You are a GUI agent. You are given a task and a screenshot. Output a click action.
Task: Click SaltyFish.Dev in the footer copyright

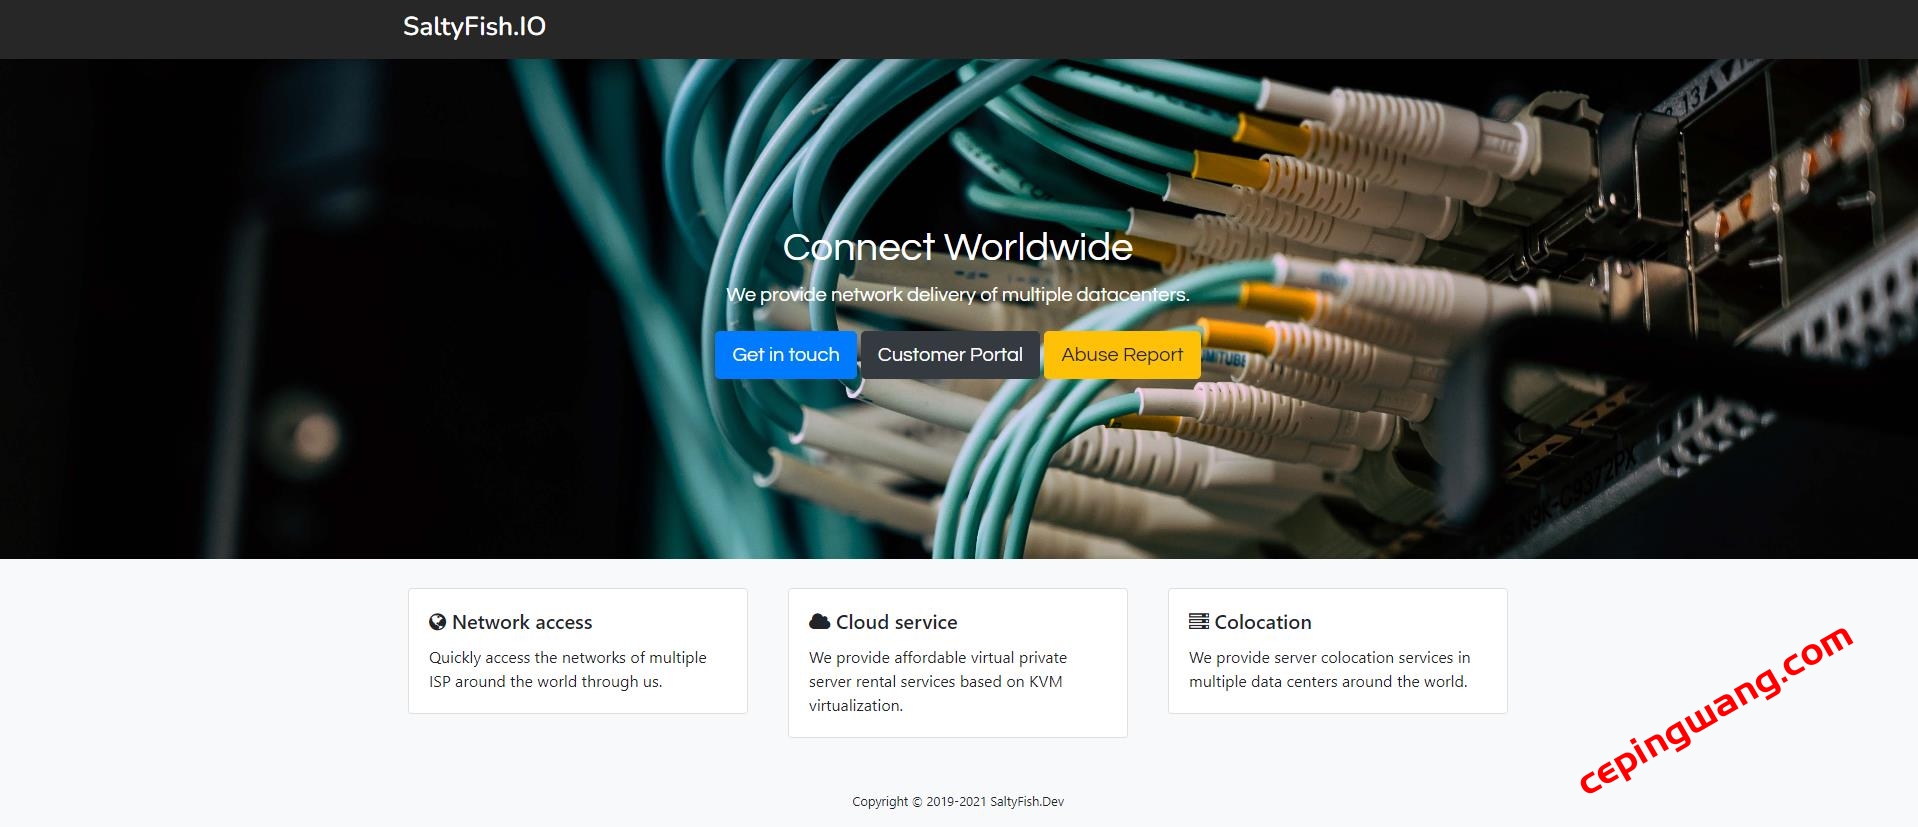pos(1027,802)
